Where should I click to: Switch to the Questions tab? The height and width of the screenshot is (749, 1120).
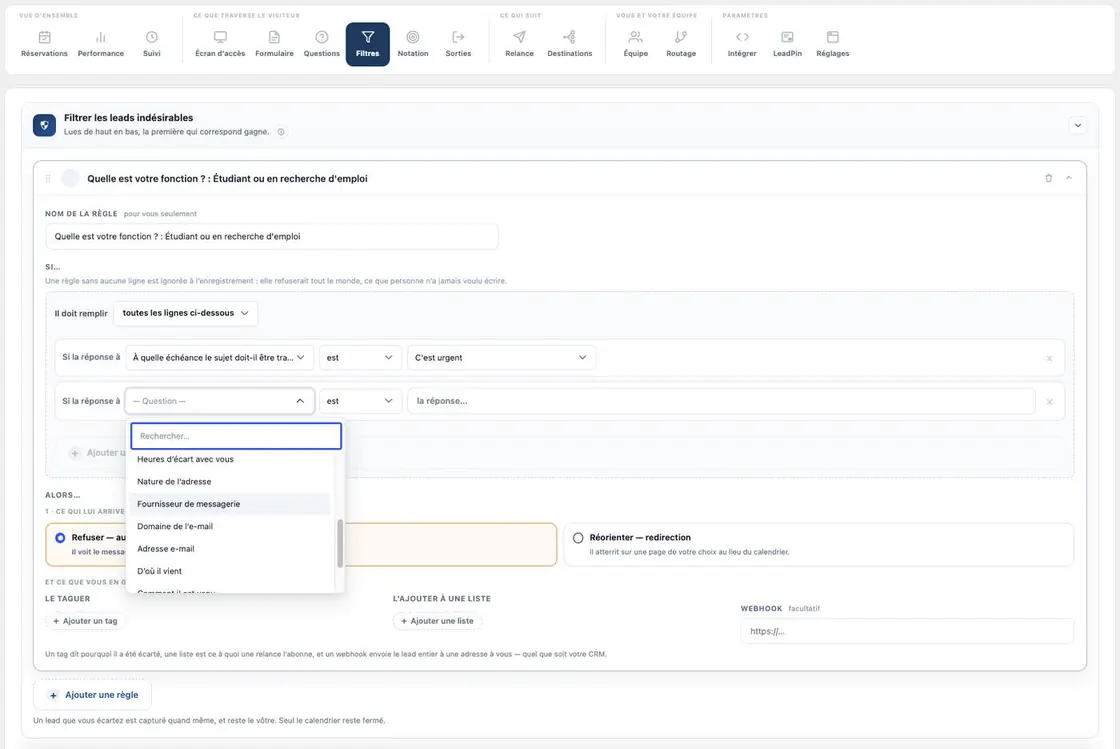coord(321,44)
